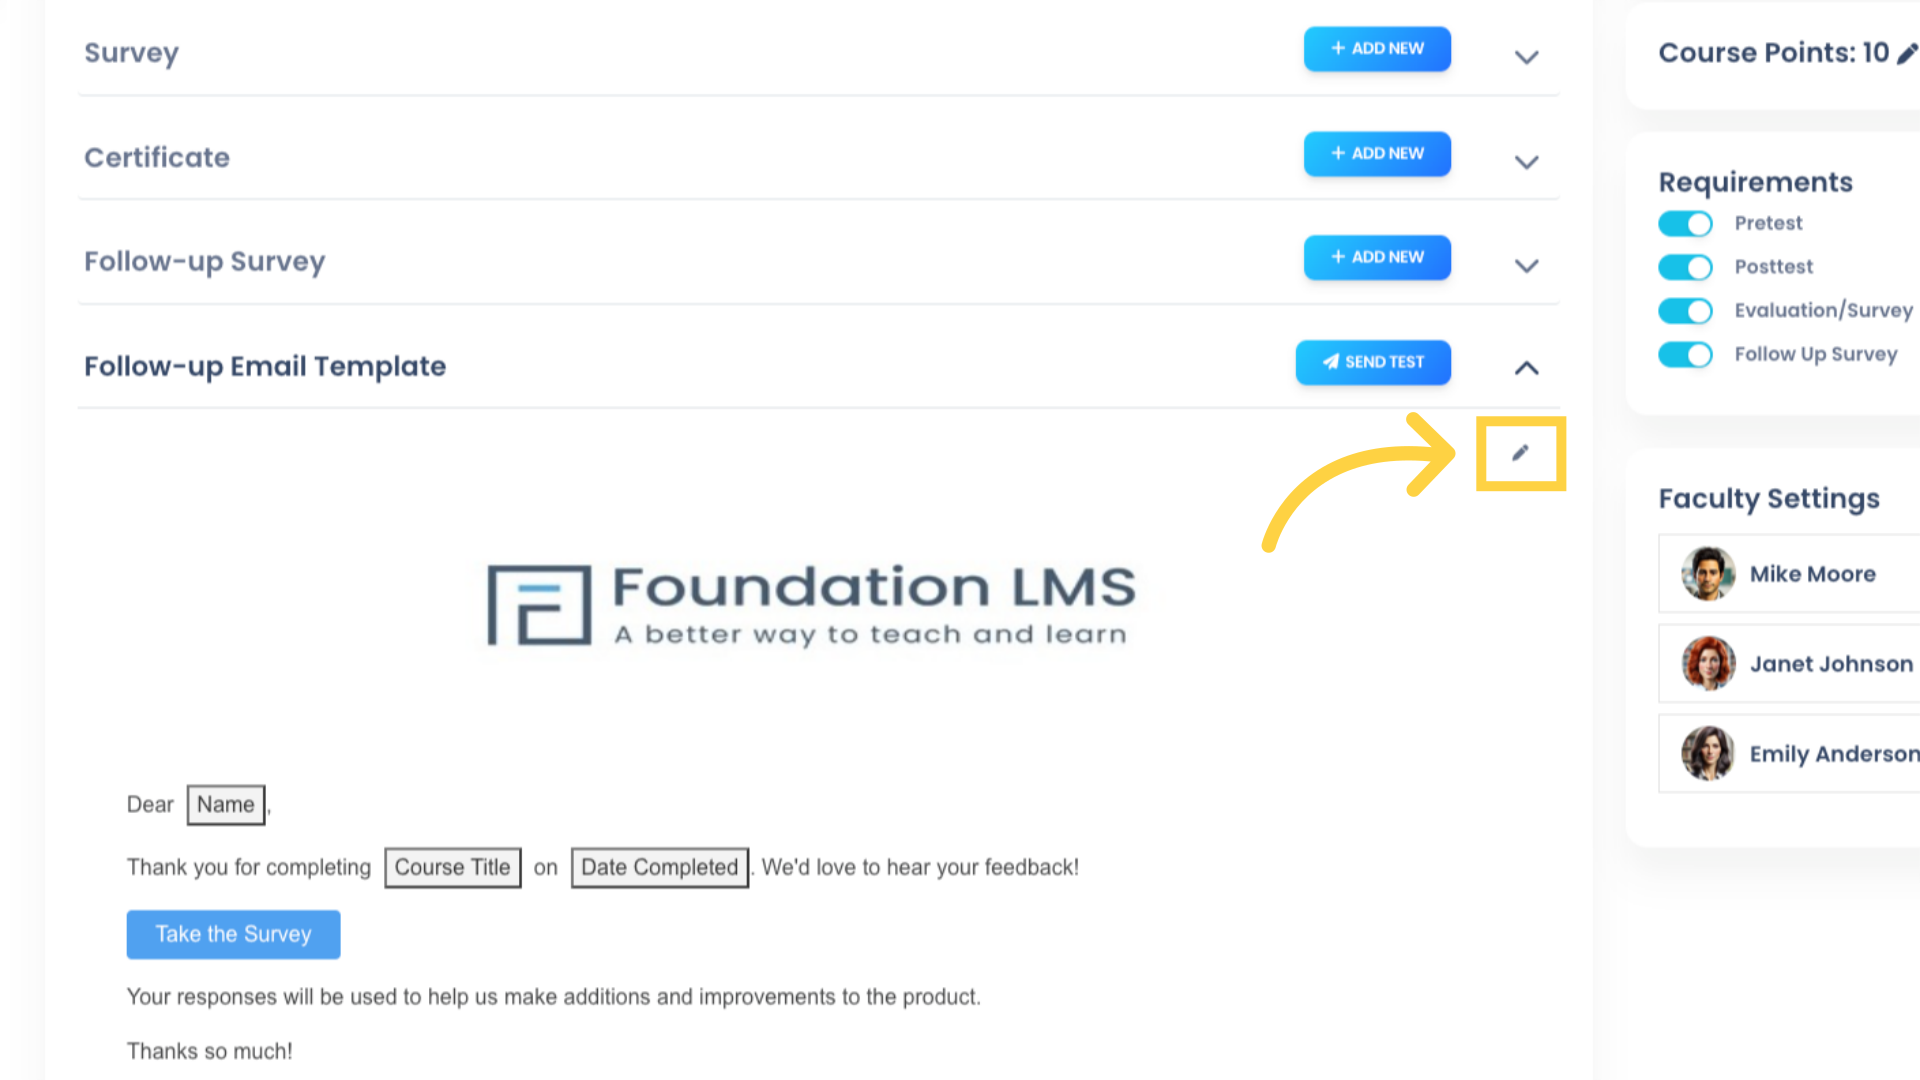Viewport: 1920px width, 1080px height.
Task: Click Add New button for Survey
Action: tap(1377, 49)
